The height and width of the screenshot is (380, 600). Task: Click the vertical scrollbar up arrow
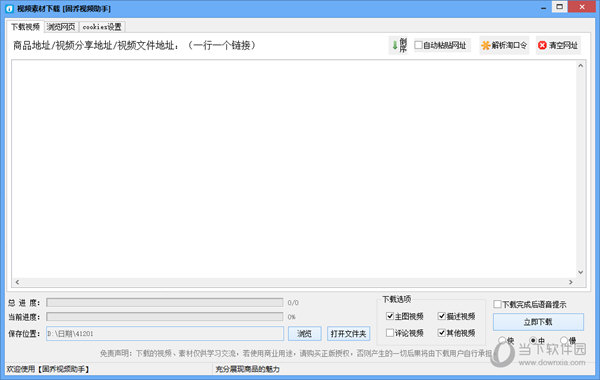click(x=580, y=65)
